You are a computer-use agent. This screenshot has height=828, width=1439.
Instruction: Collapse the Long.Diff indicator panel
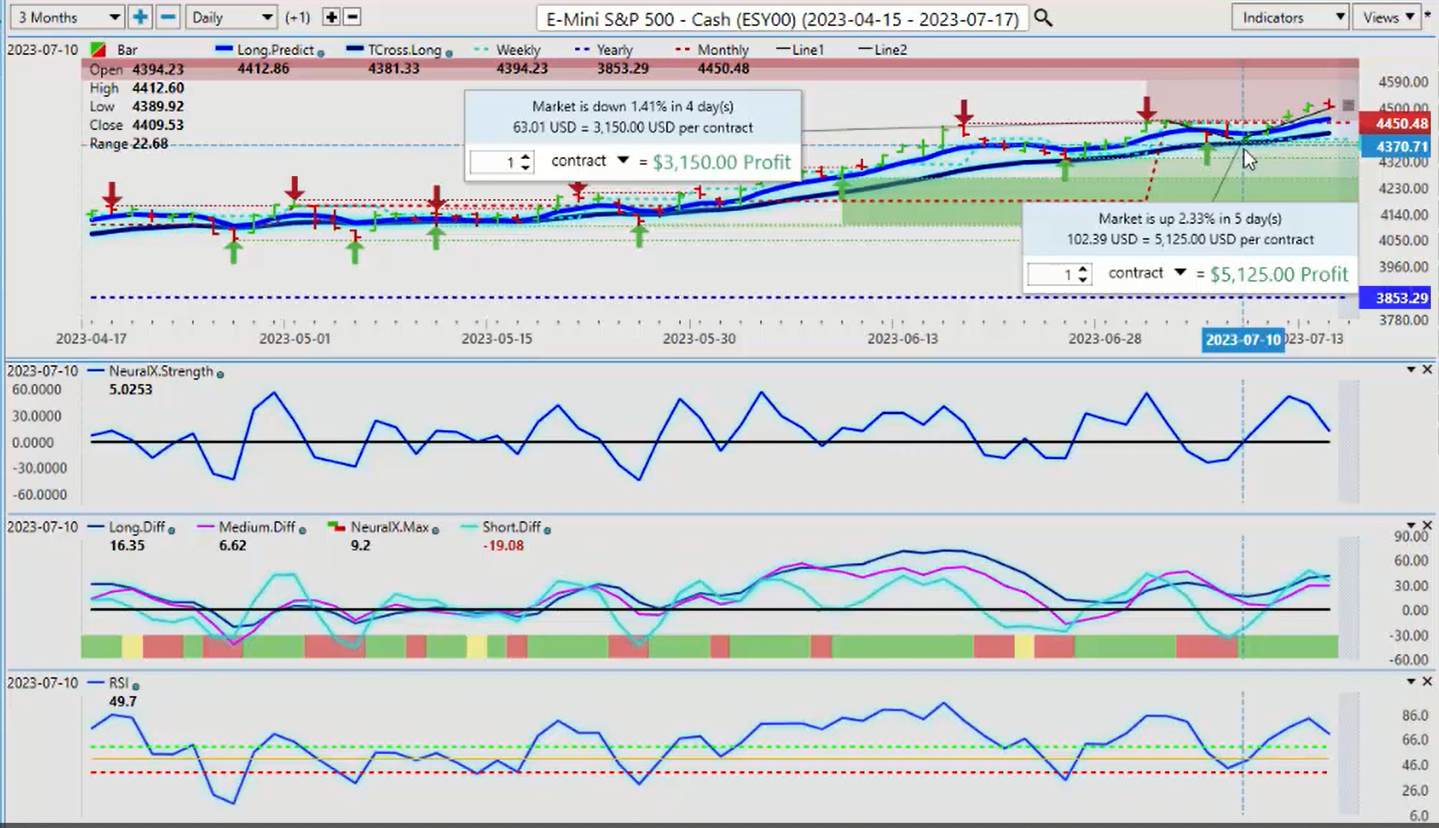click(x=1411, y=526)
